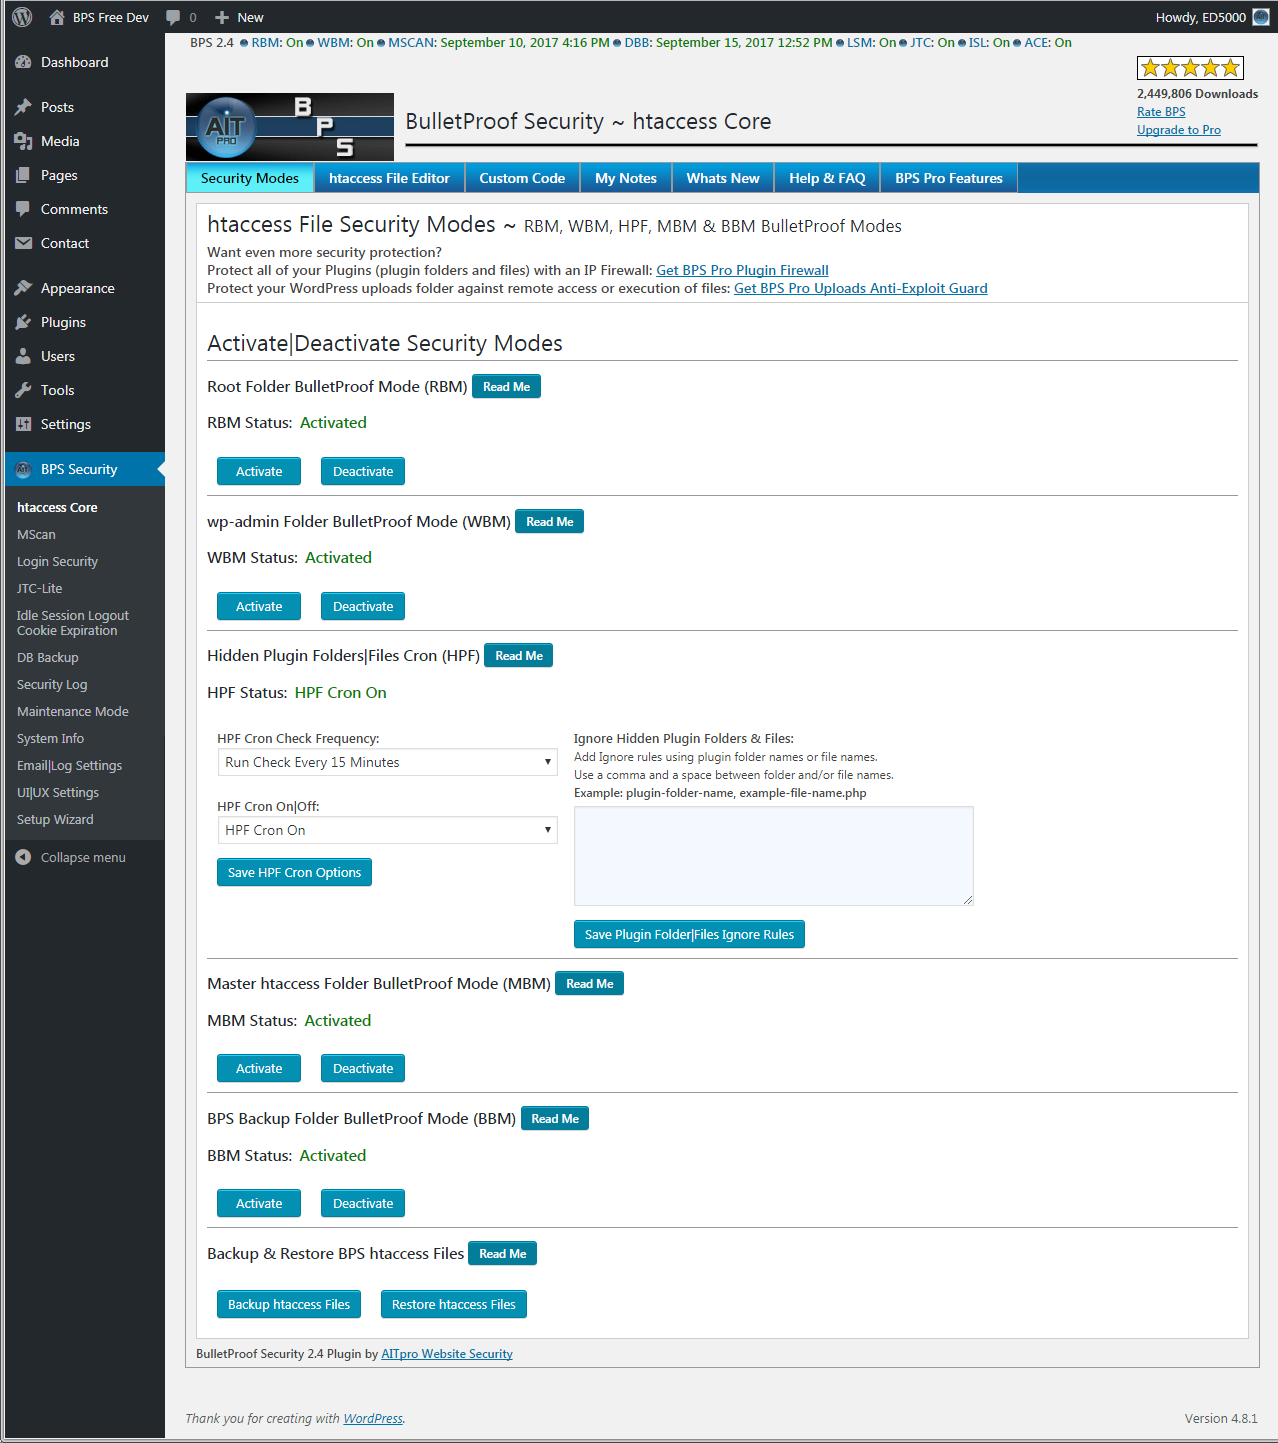1278x1443 pixels.
Task: Click into Ignore Hidden Plugin Folders textarea
Action: pos(774,856)
